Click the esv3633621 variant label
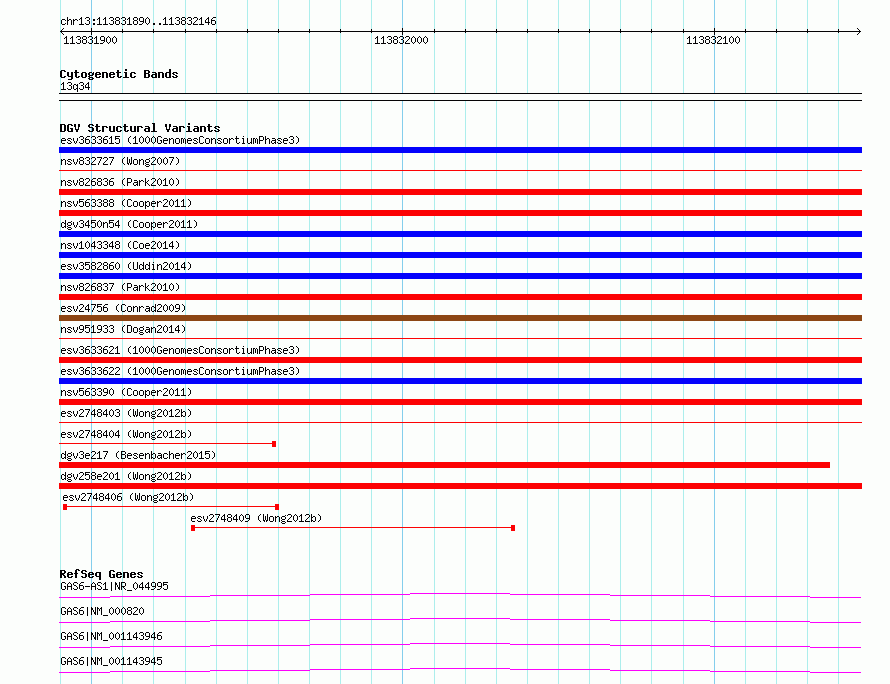 click(x=180, y=350)
